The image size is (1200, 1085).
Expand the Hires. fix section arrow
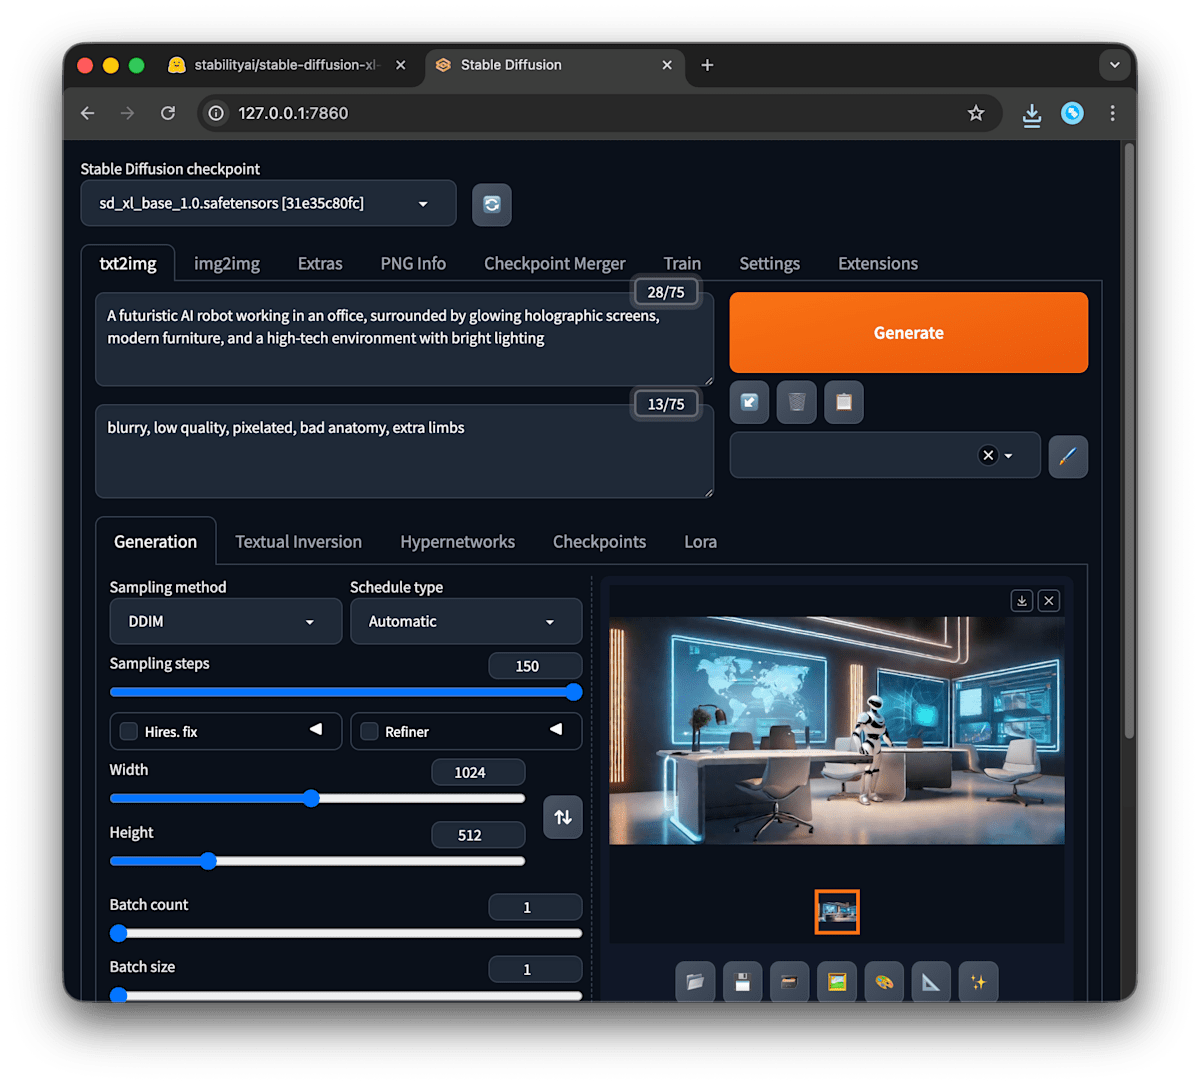[x=316, y=729]
